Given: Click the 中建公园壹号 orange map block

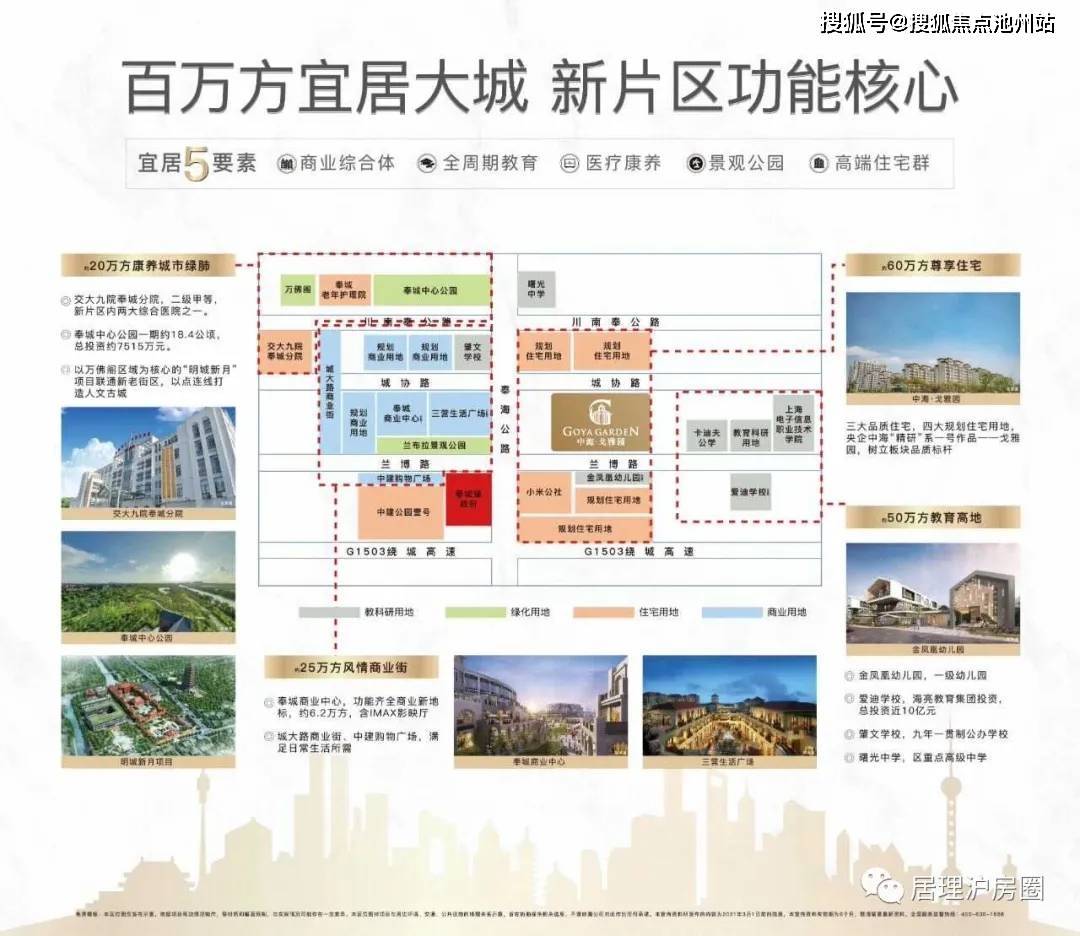Looking at the screenshot, I should 402,512.
